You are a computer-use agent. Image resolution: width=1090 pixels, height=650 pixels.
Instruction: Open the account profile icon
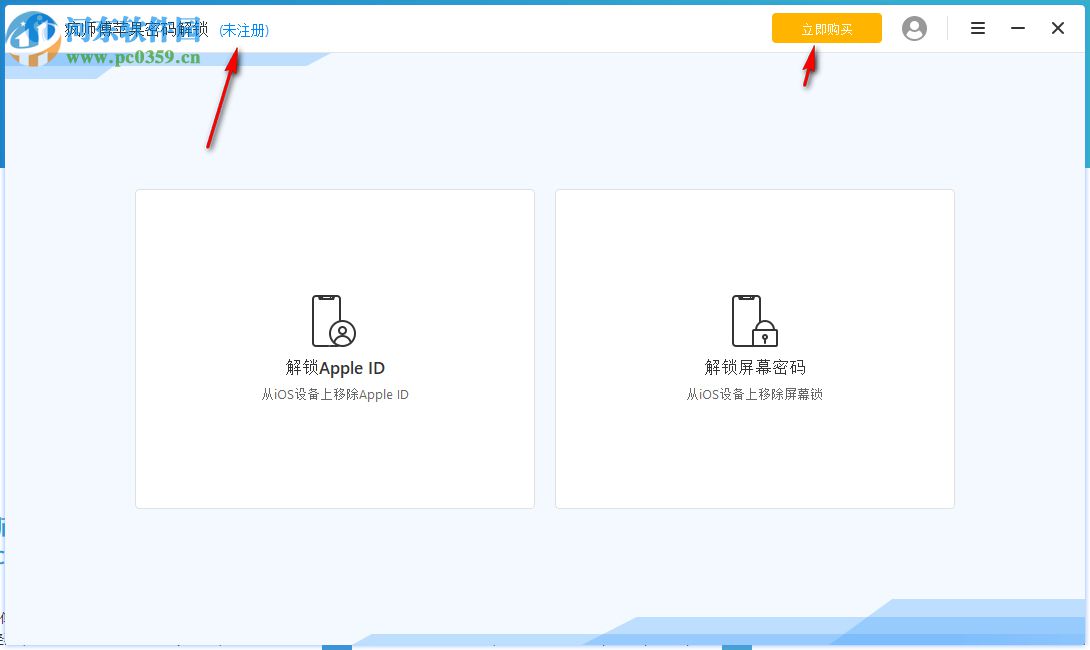[x=914, y=28]
